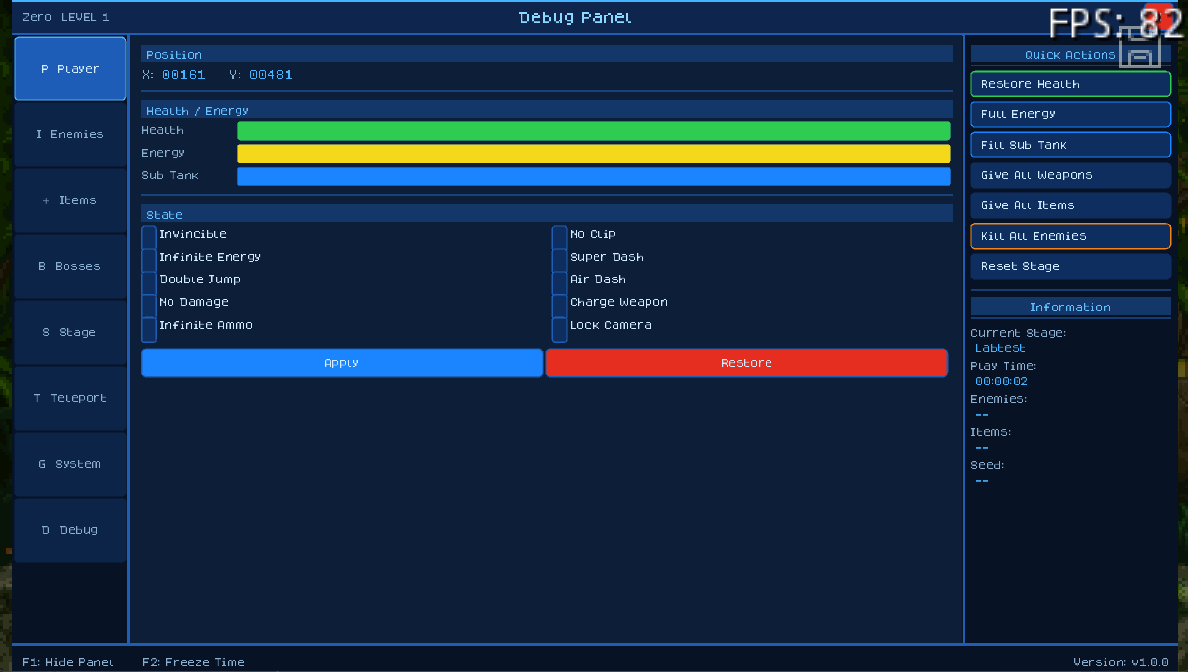Switch to the Enemies tab
The image size is (1188, 672).
70,134
